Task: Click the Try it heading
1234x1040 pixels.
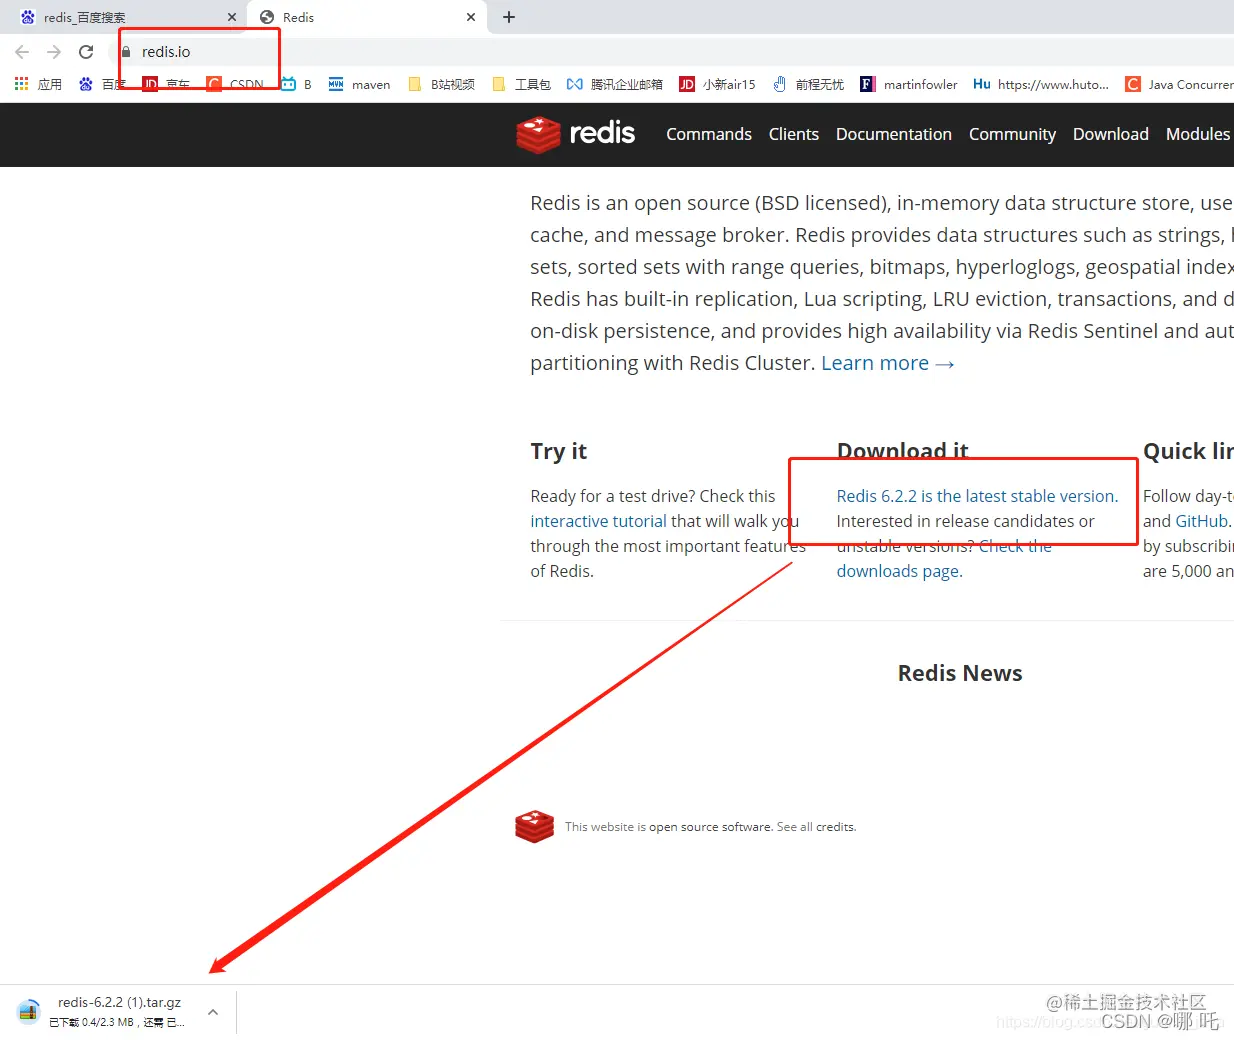Action: [x=558, y=451]
